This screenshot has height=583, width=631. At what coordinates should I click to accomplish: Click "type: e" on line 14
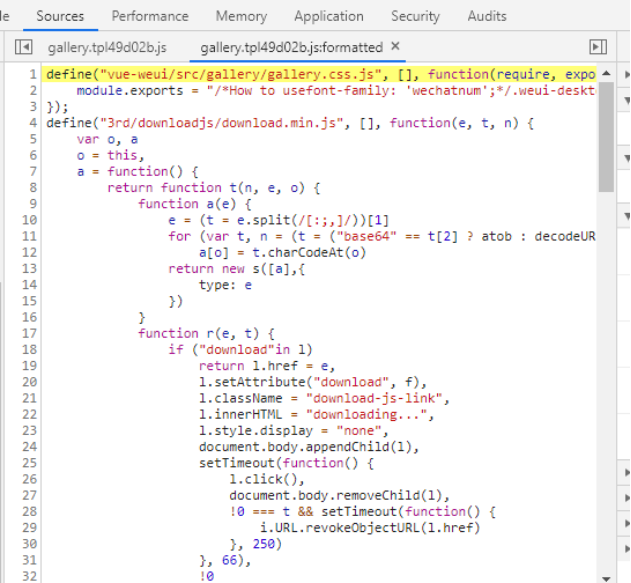(225, 285)
